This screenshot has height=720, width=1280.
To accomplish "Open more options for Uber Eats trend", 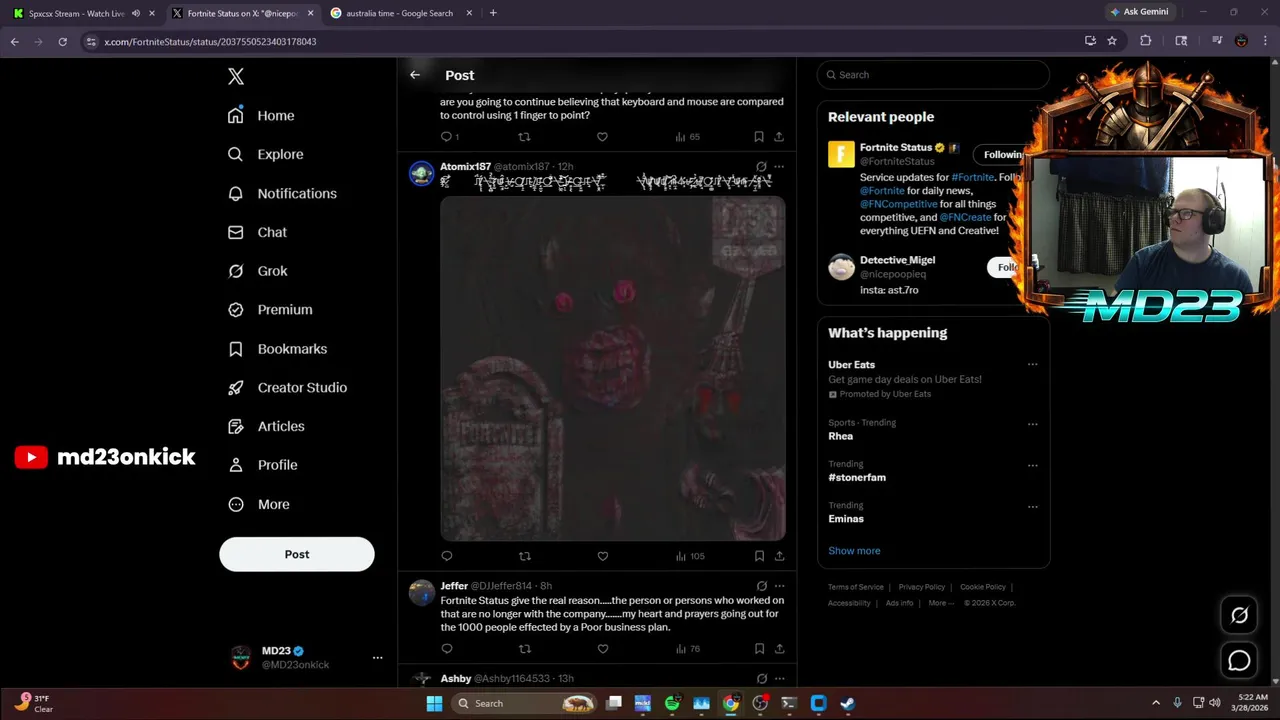I will [1032, 365].
